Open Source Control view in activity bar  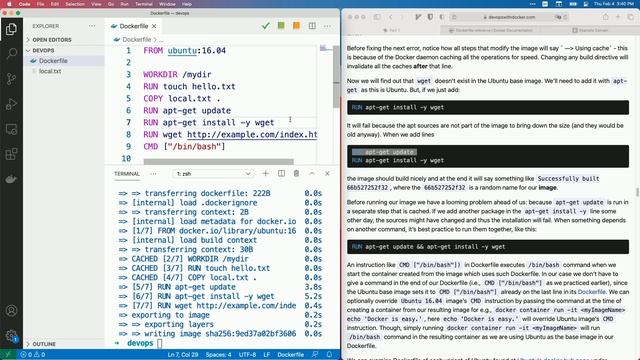coord(11,79)
